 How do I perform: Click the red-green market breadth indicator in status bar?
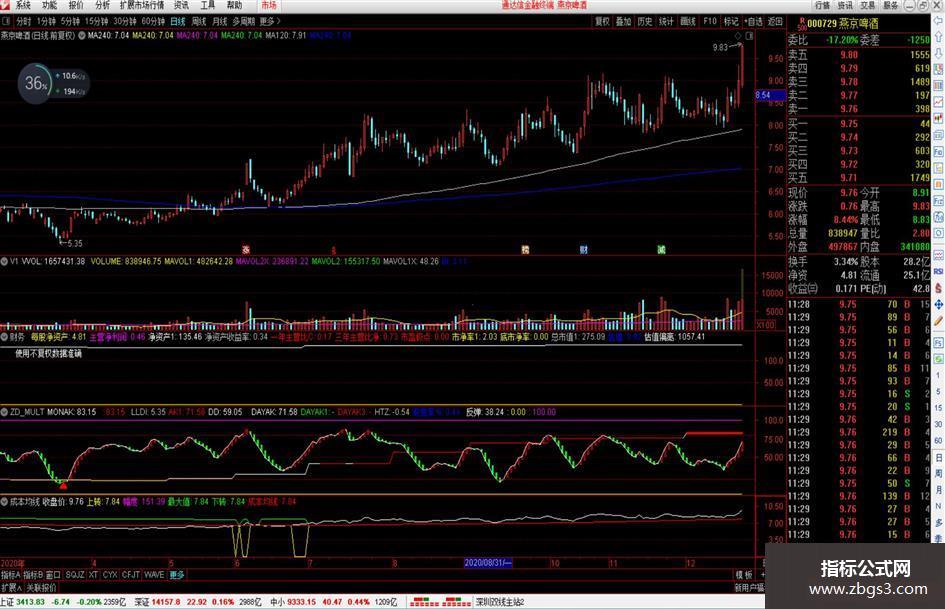pyautogui.click(x=441, y=602)
